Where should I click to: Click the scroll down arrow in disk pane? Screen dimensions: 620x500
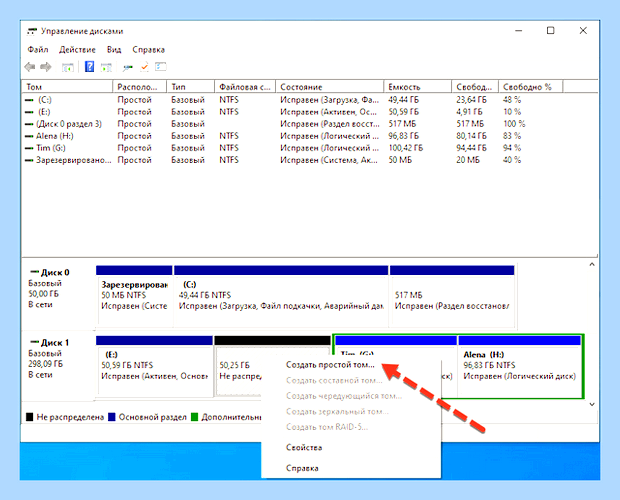click(x=592, y=404)
